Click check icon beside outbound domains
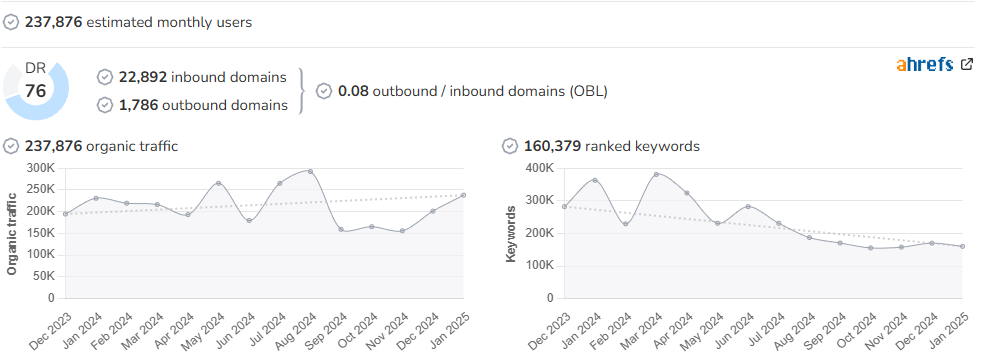Viewport: 985px width, 362px height. (105, 105)
